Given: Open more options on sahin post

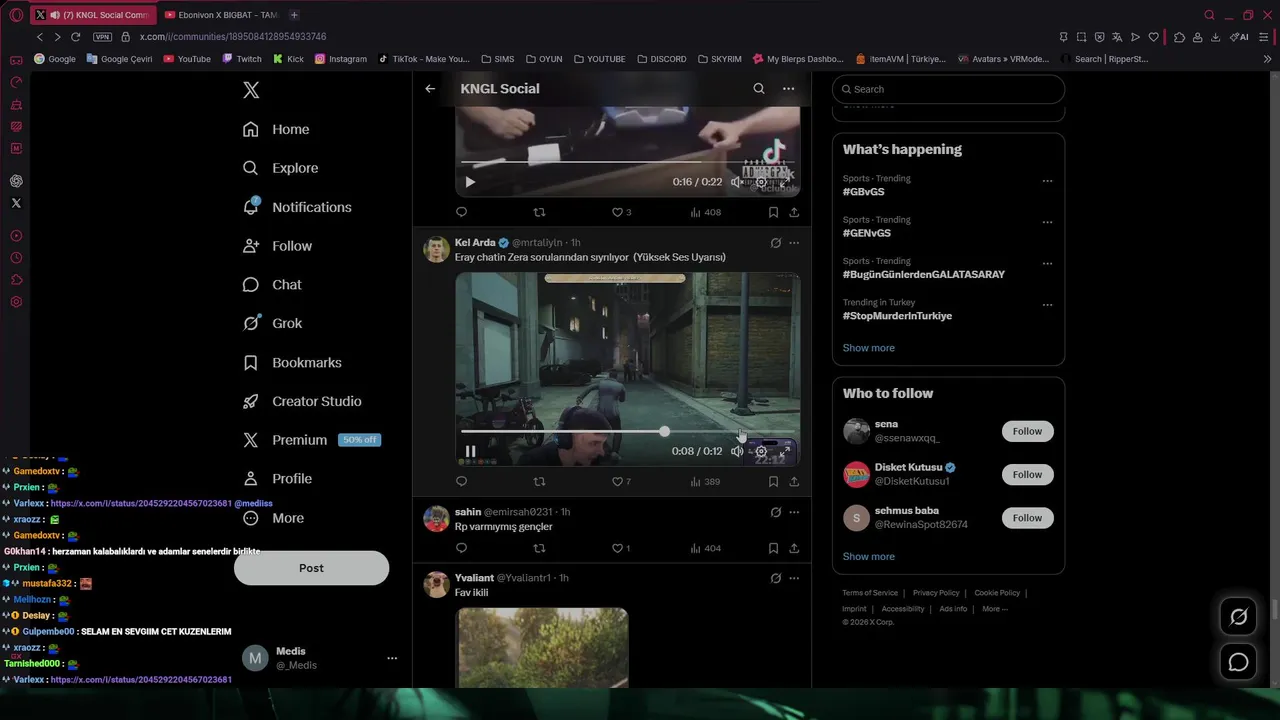Looking at the screenshot, I should click(794, 512).
